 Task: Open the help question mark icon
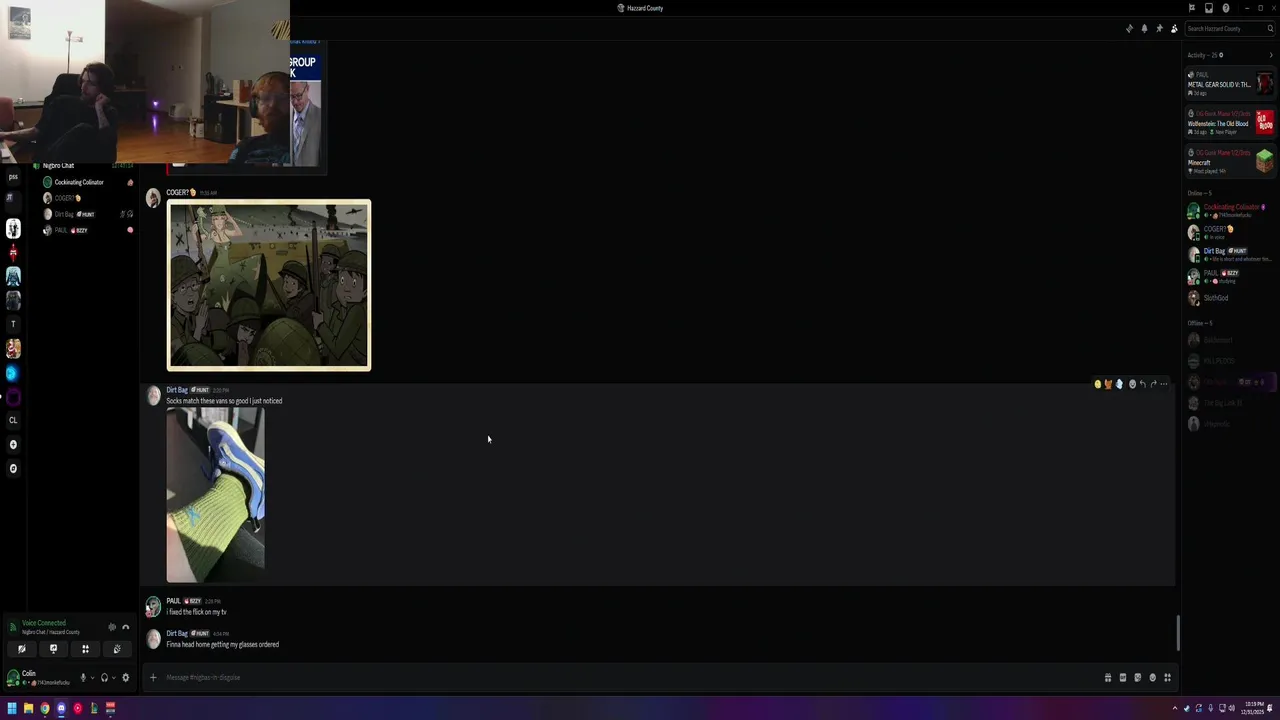coord(1226,8)
